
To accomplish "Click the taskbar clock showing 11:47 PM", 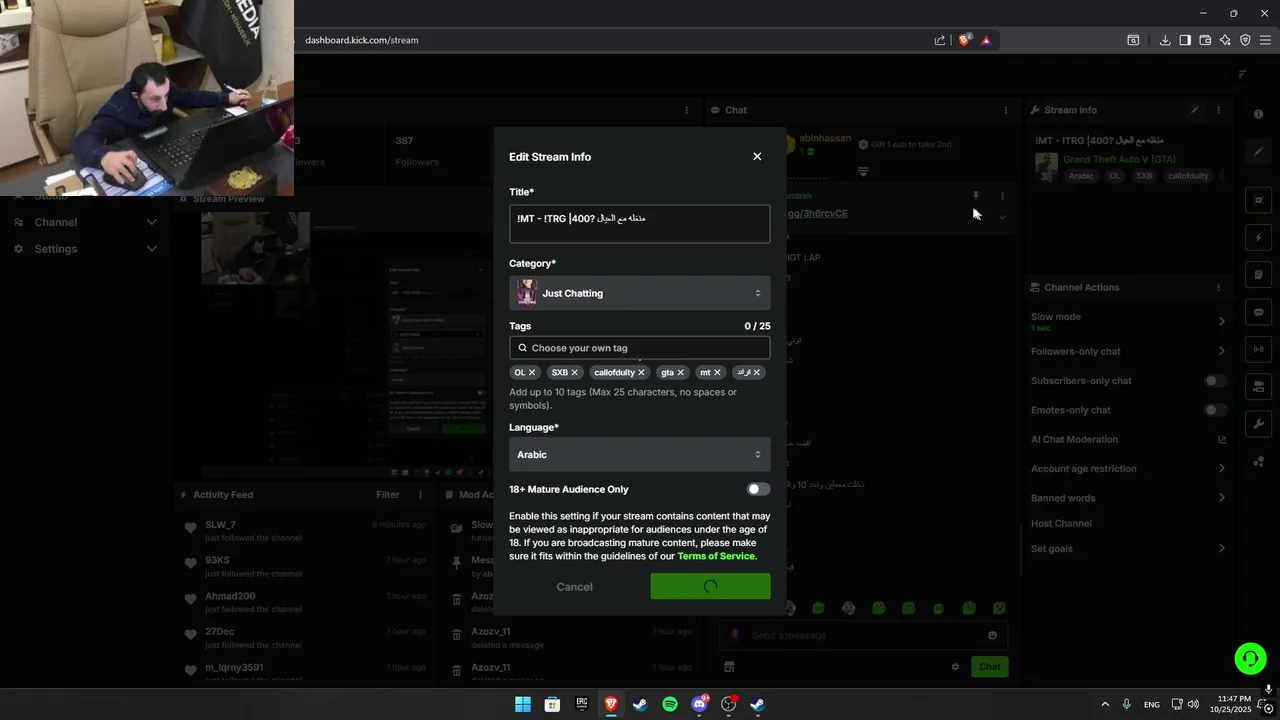I will 1230,704.
